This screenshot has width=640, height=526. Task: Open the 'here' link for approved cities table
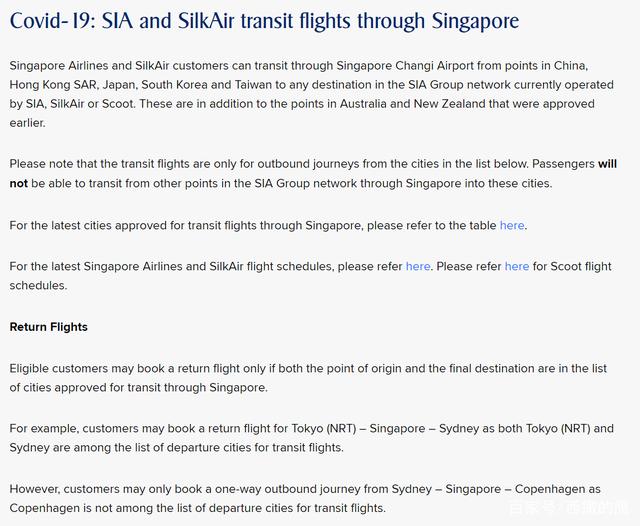click(512, 225)
